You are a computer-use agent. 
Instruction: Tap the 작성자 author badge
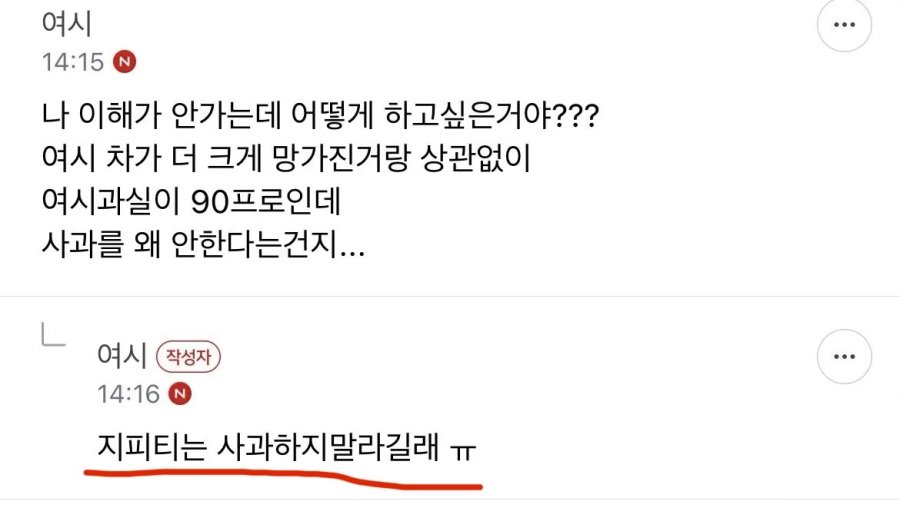pos(188,357)
